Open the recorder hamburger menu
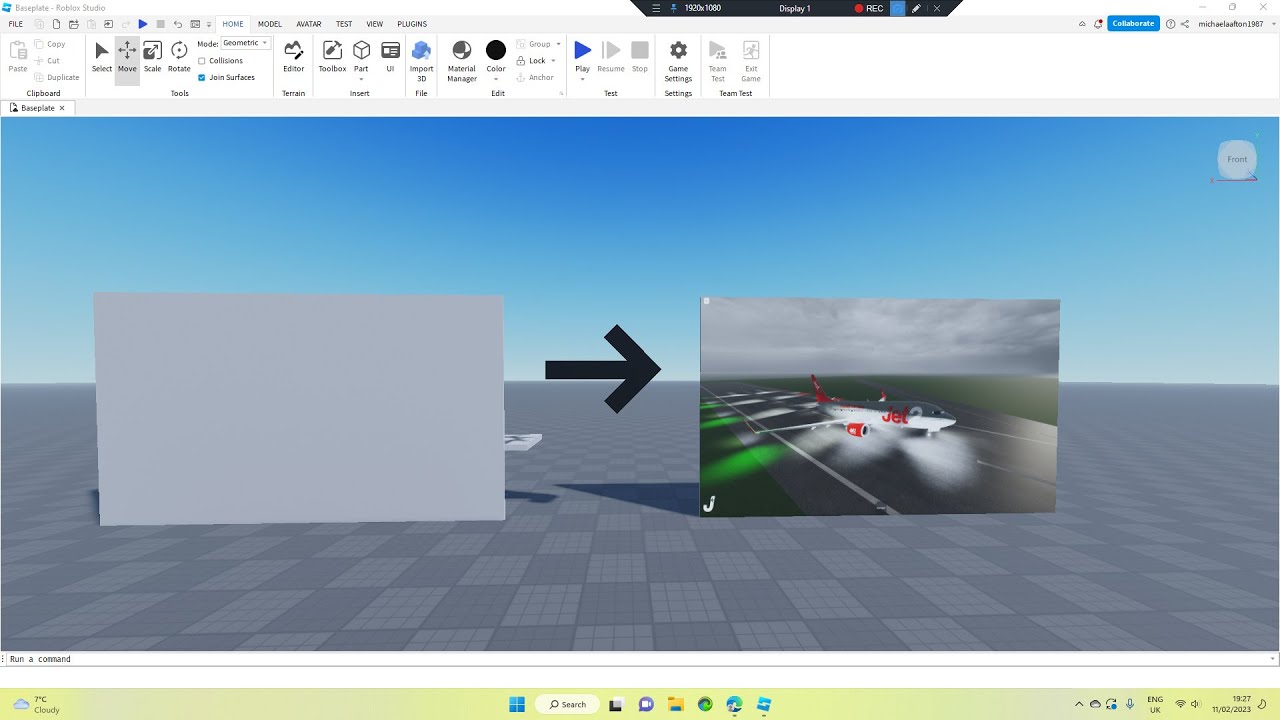Viewport: 1280px width, 720px height. pos(656,8)
